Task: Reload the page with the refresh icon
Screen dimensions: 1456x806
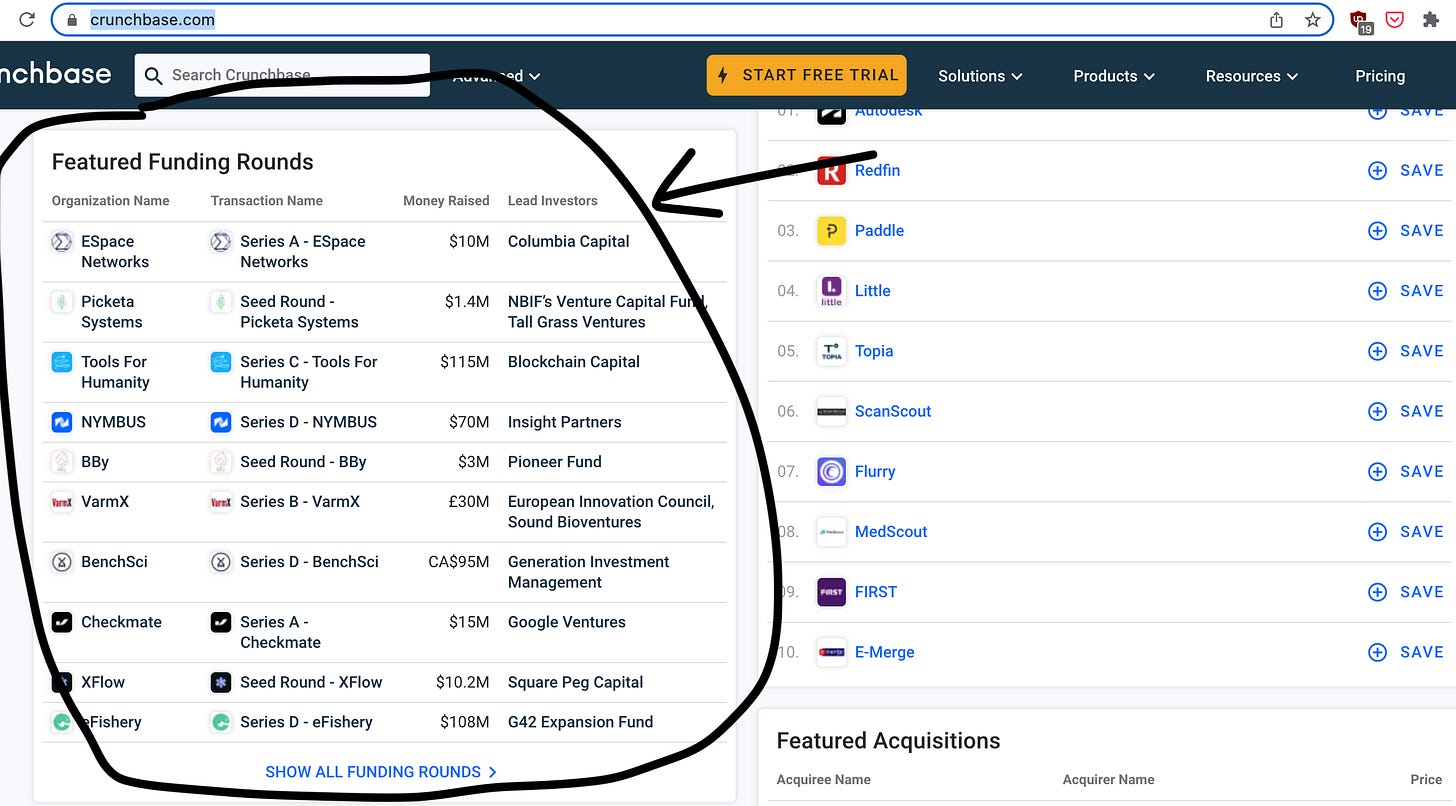Action: [x=27, y=19]
